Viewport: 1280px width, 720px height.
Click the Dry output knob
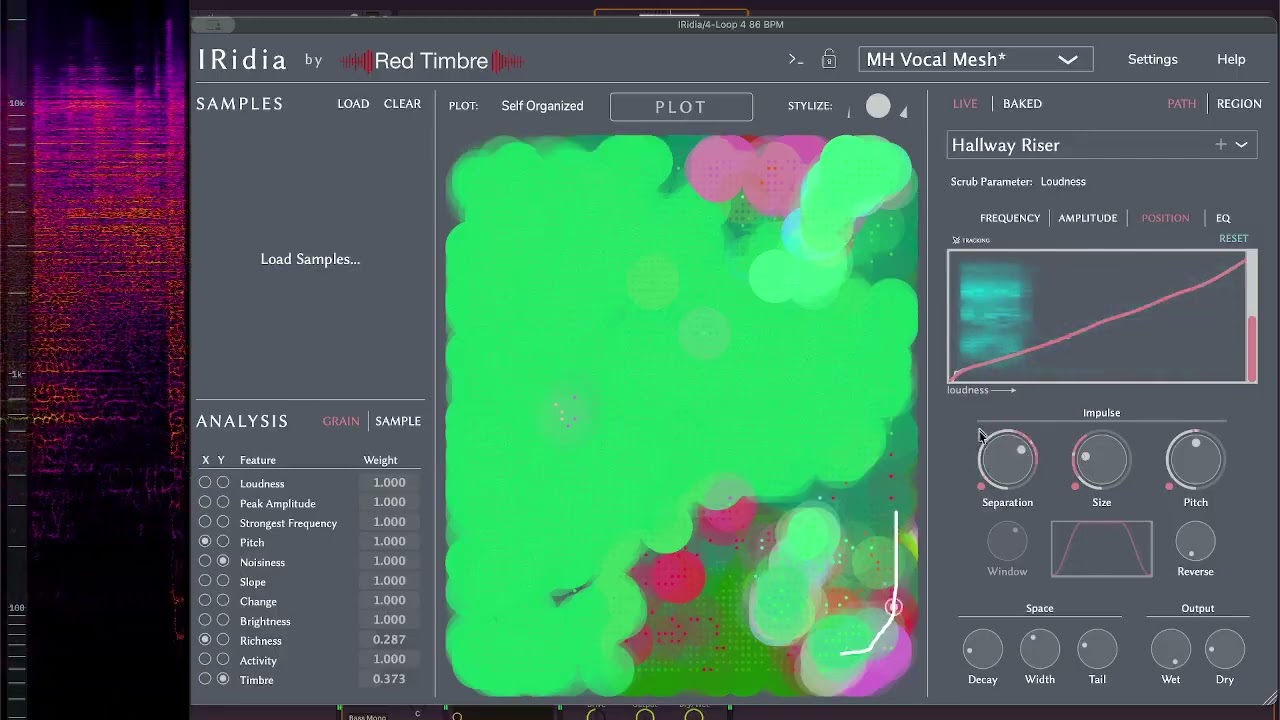1225,650
